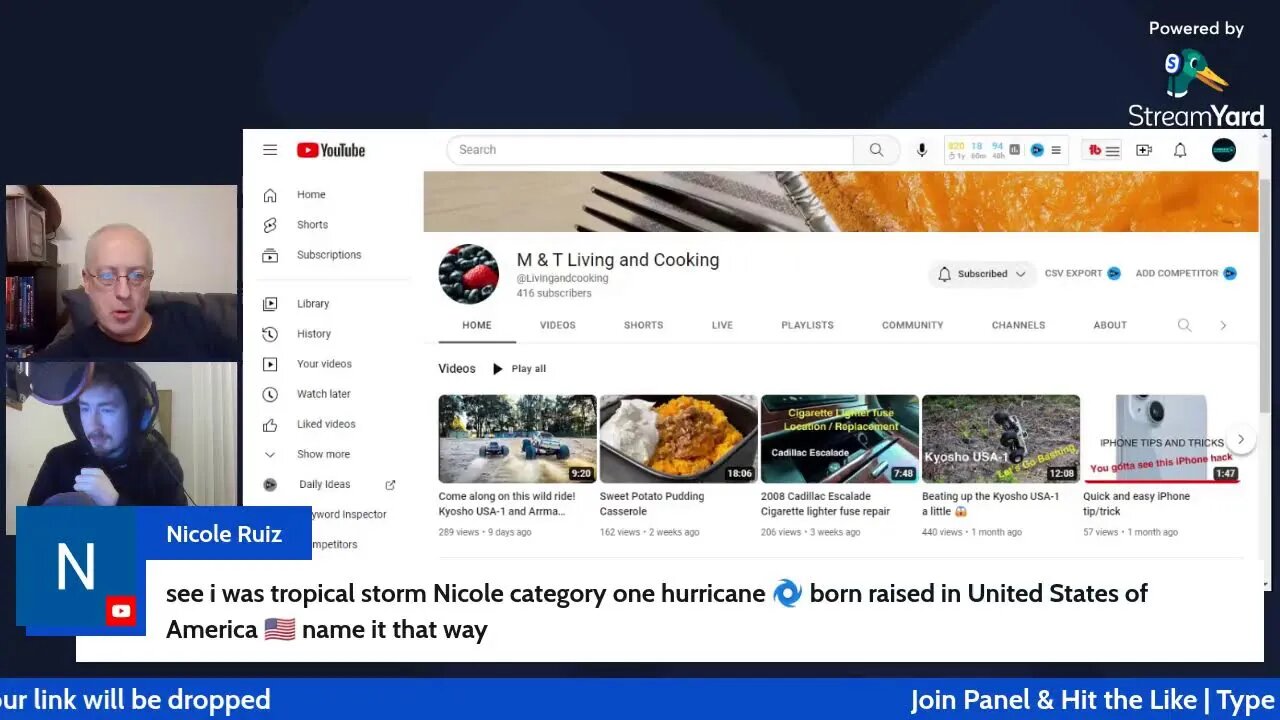Focus the YouTube Search field
Screen dimensions: 1280x720
click(650, 150)
